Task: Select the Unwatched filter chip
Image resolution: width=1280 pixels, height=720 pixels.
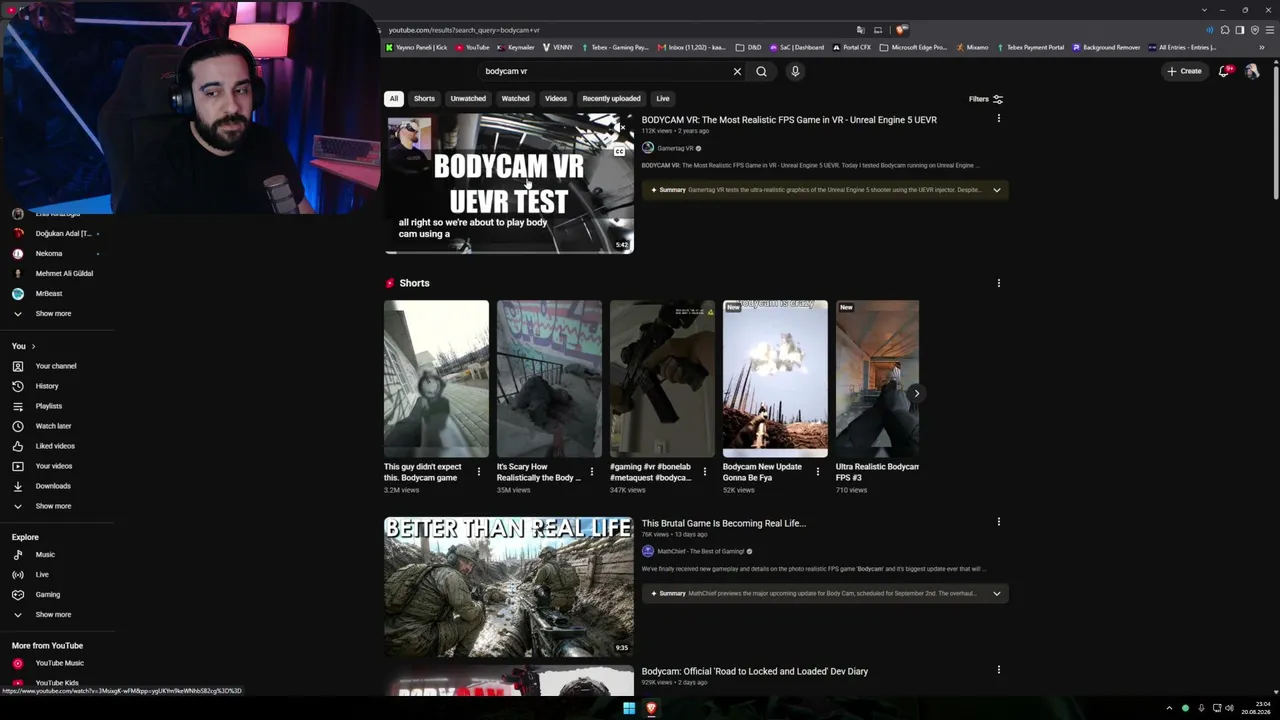Action: click(468, 98)
